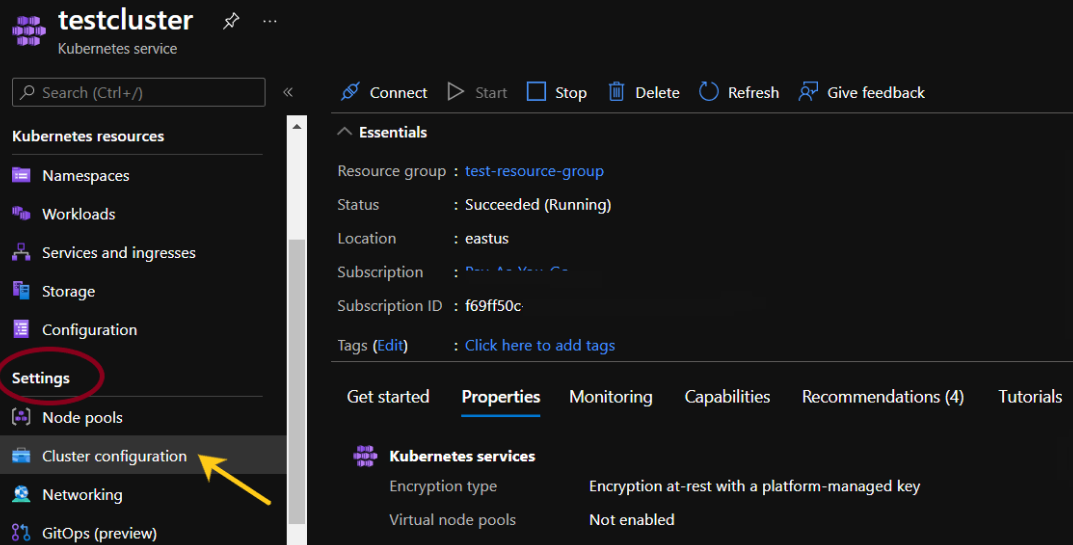Viewport: 1073px width, 545px height.
Task: Click here to add tags link
Action: (x=540, y=345)
